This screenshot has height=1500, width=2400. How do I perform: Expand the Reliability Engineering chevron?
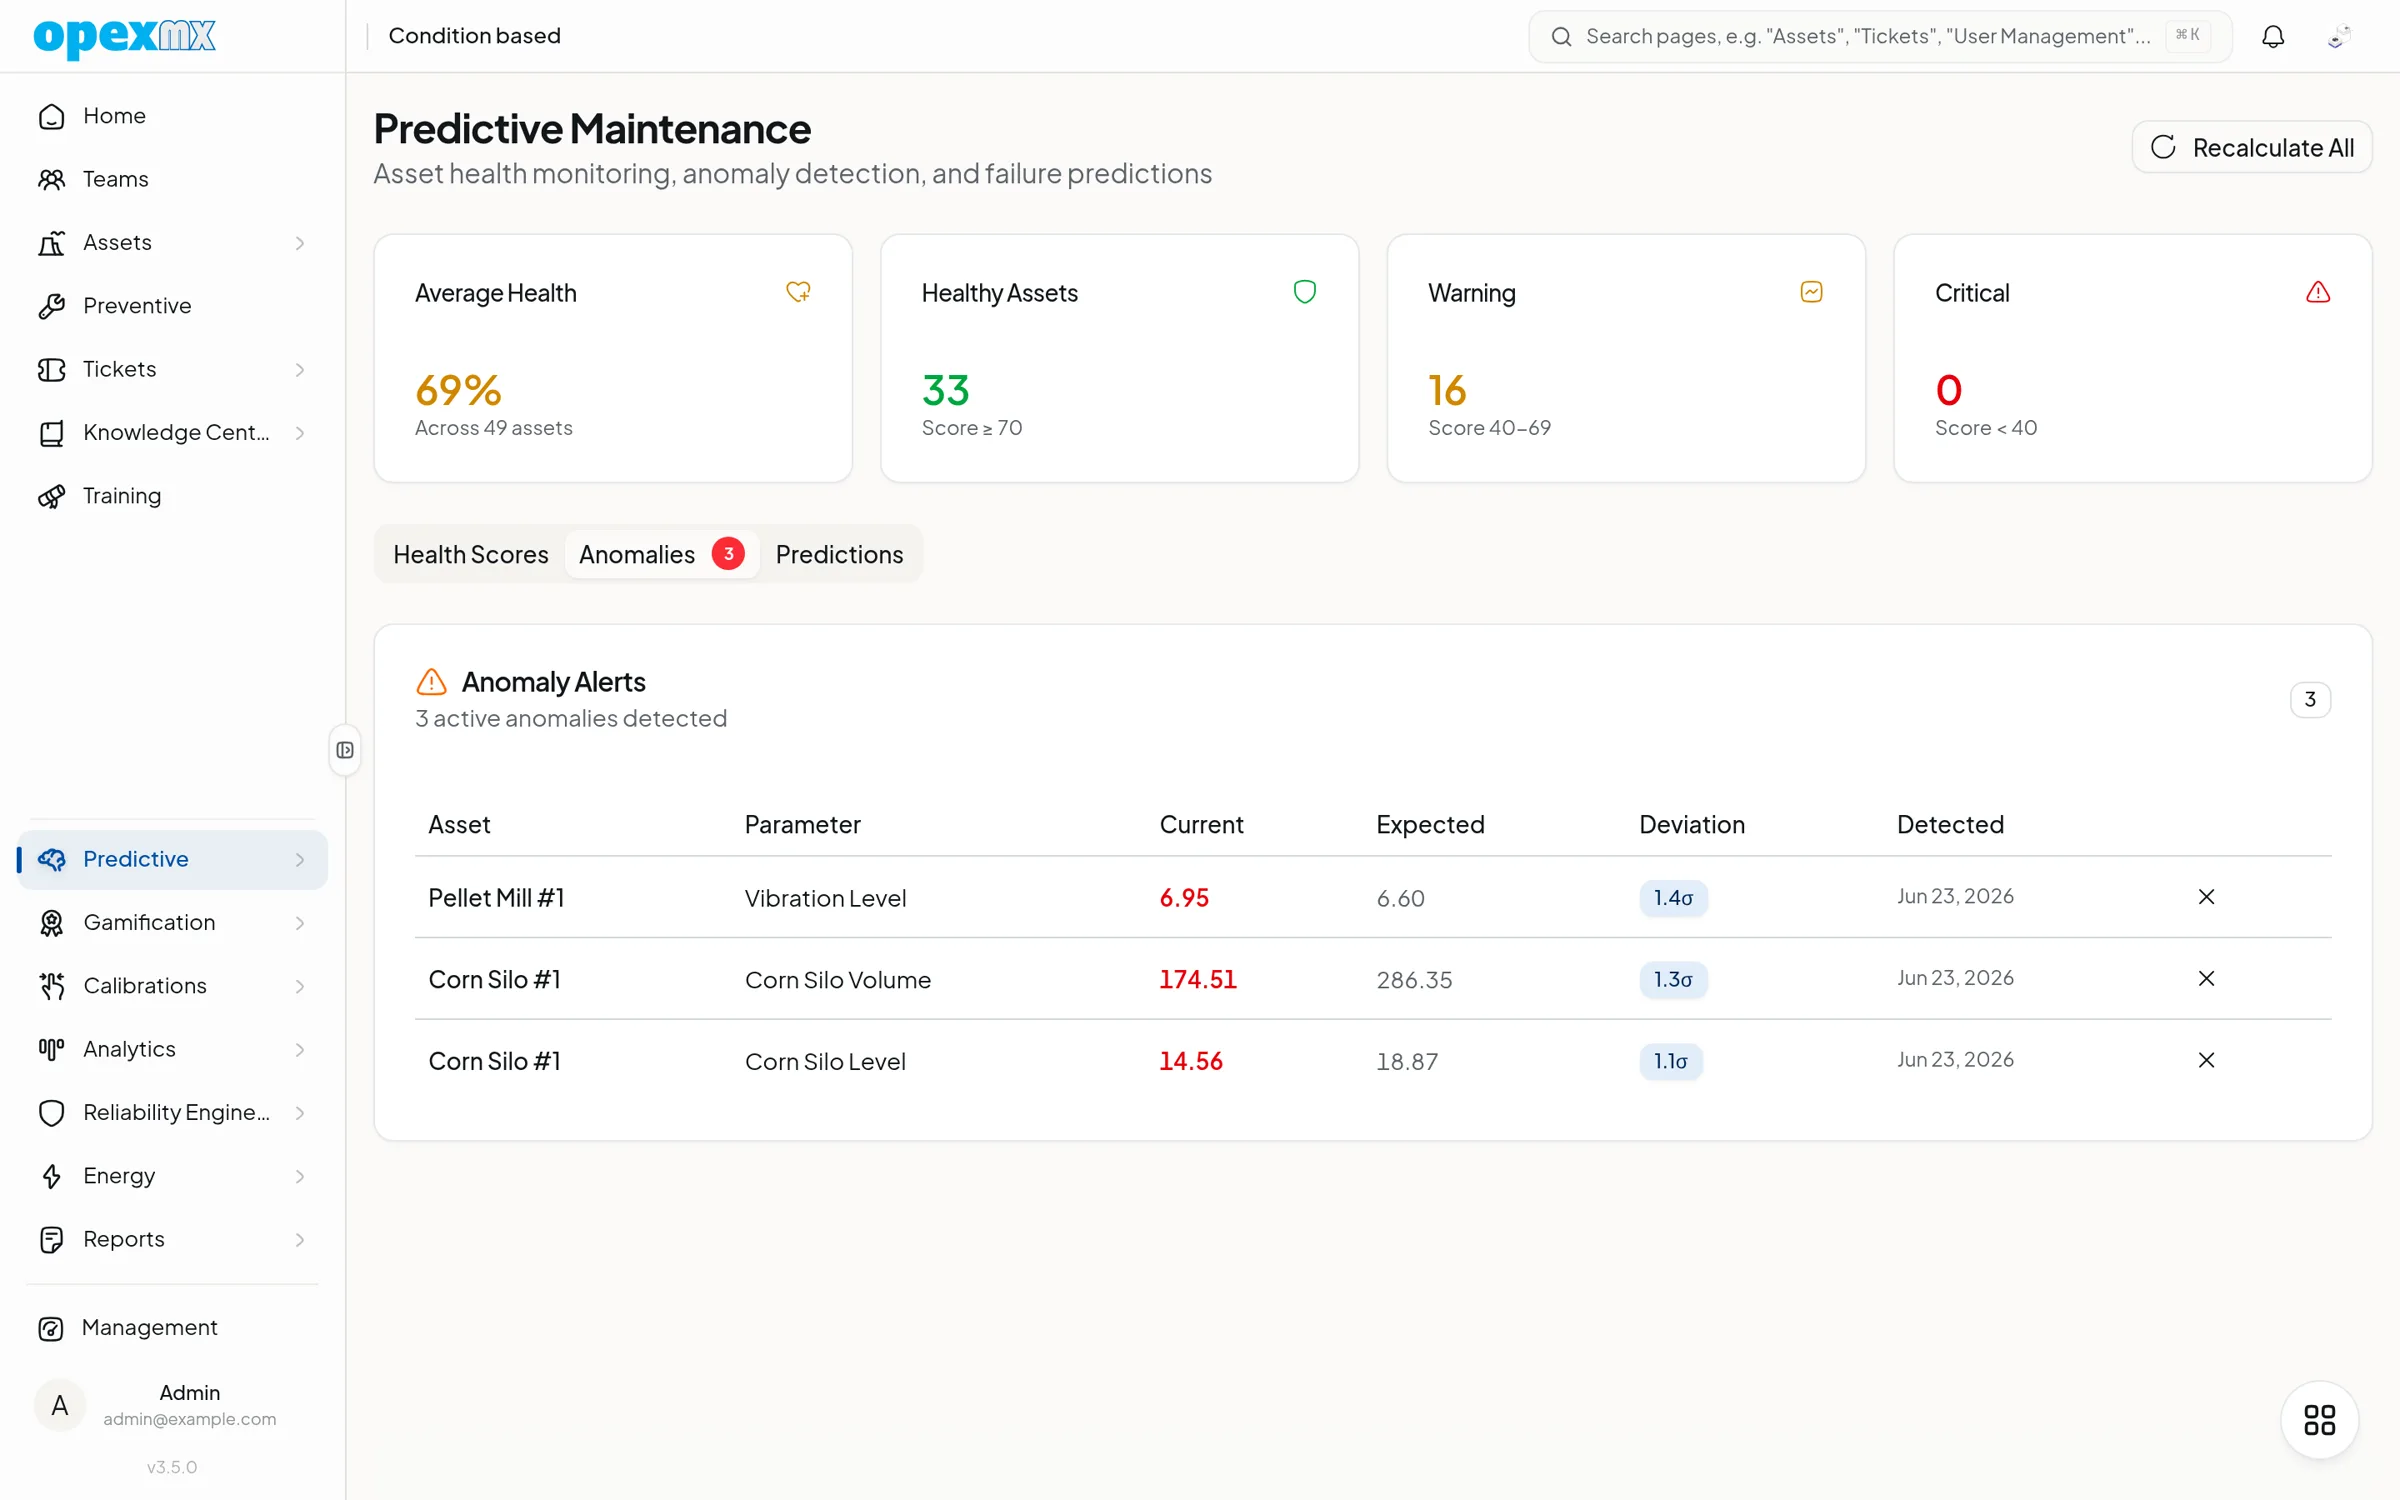tap(300, 1113)
